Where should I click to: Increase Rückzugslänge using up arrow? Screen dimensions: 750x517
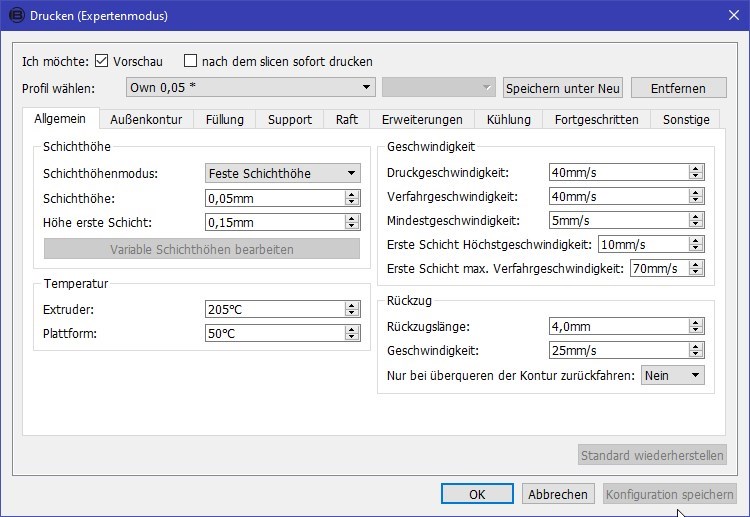tap(696, 322)
